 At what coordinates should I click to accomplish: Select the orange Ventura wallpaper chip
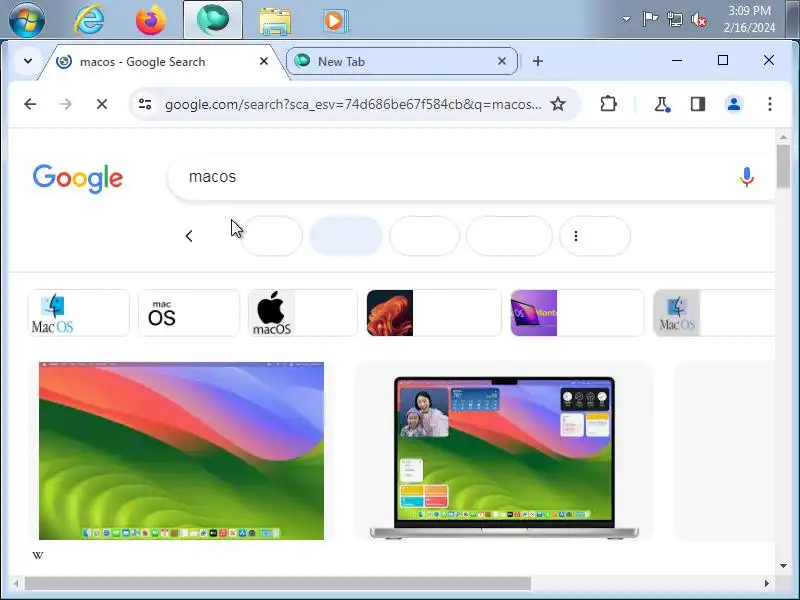(x=434, y=313)
